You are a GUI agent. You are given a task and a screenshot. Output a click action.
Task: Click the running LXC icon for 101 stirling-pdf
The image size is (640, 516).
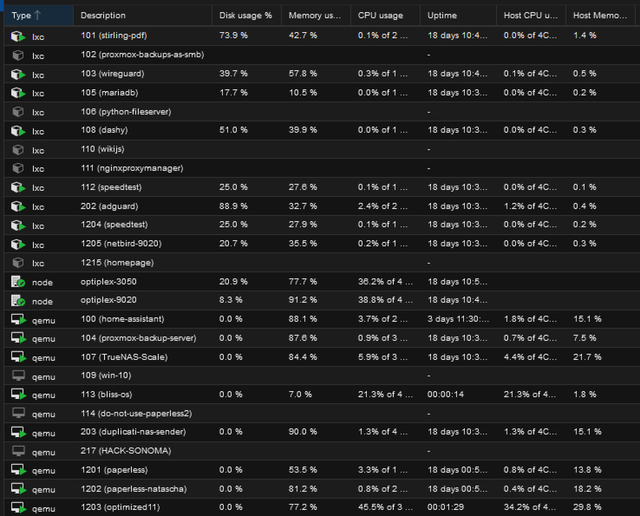click(x=18, y=36)
